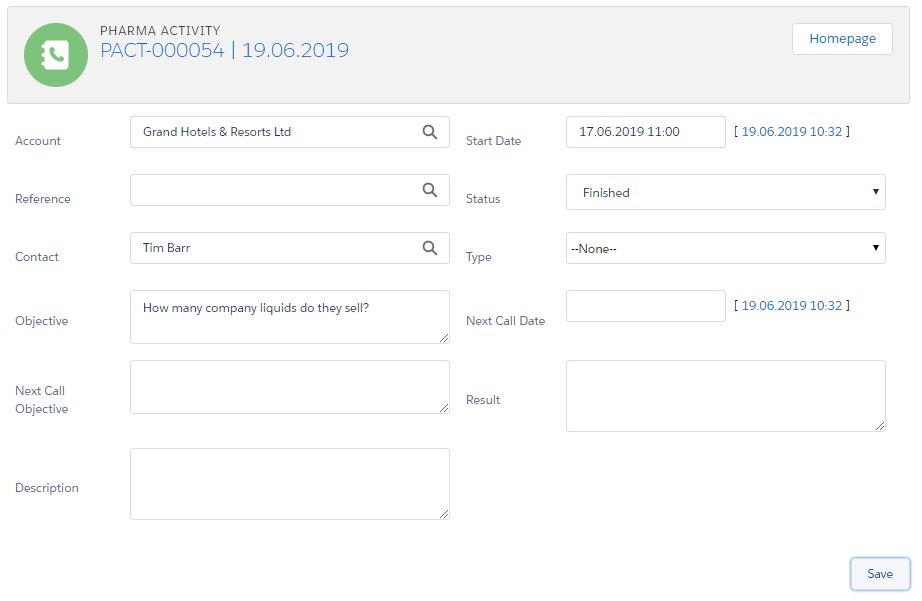Viewport: 922px width, 601px height.
Task: Click the green Pharma Activity phone book icon
Action: coord(56,55)
